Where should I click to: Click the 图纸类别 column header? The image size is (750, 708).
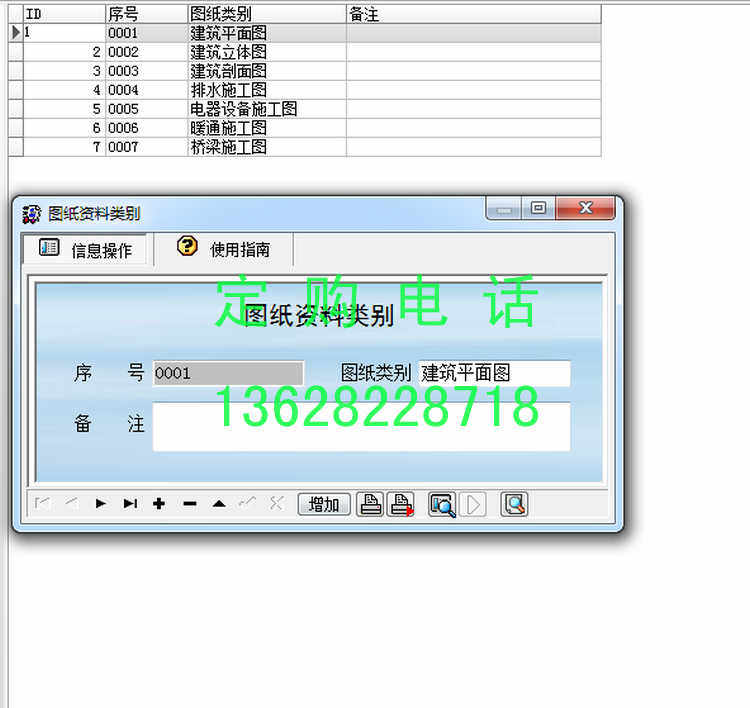point(267,14)
